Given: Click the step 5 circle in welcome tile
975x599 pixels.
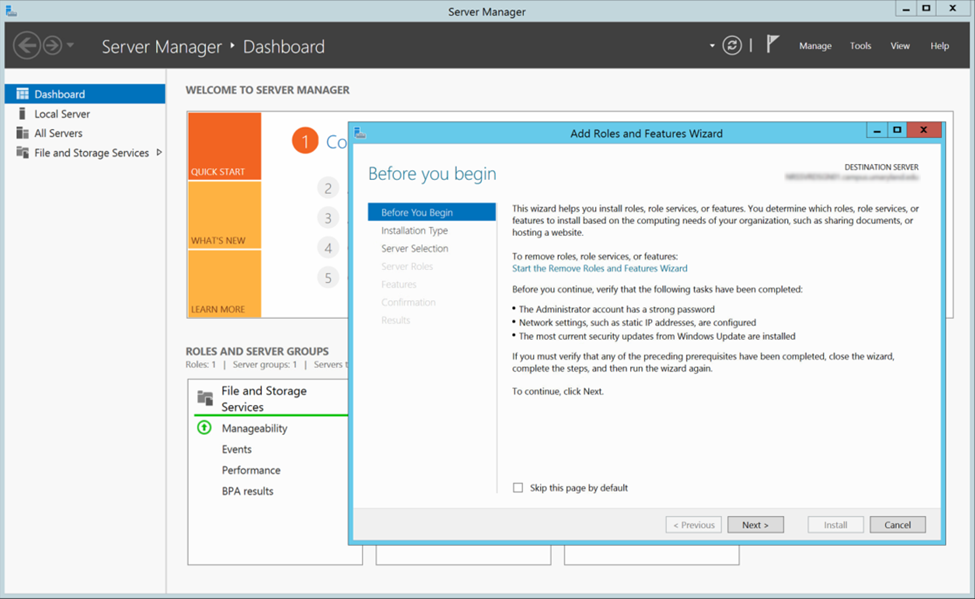Looking at the screenshot, I should 328,277.
